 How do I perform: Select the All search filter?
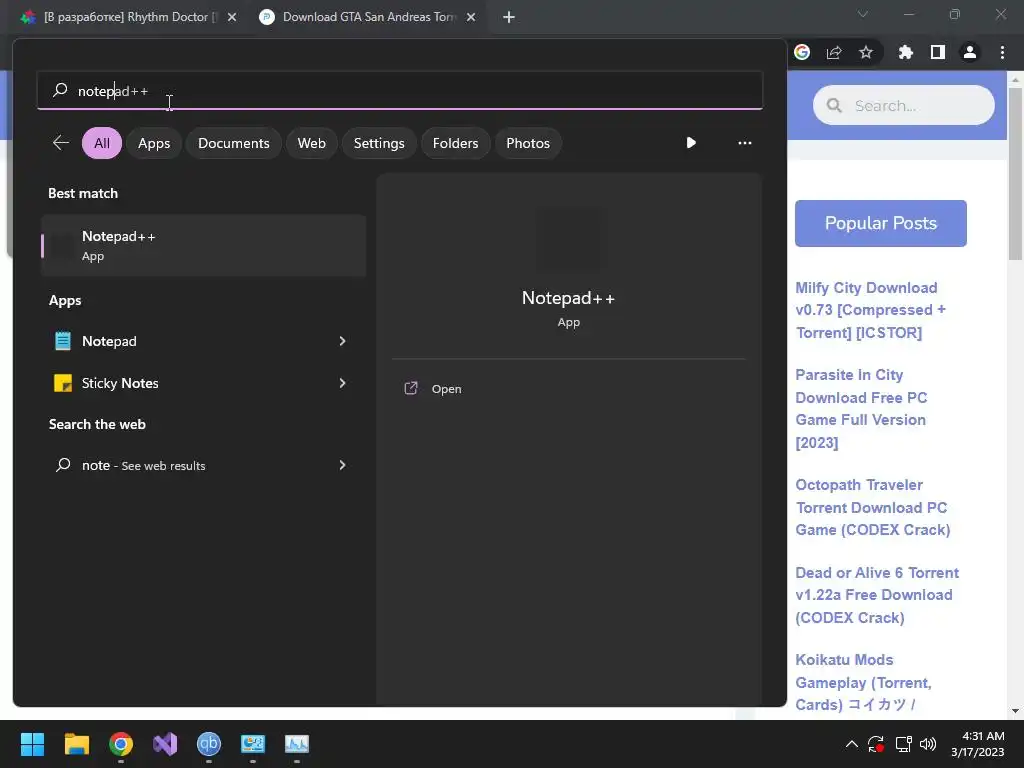pyautogui.click(x=102, y=143)
